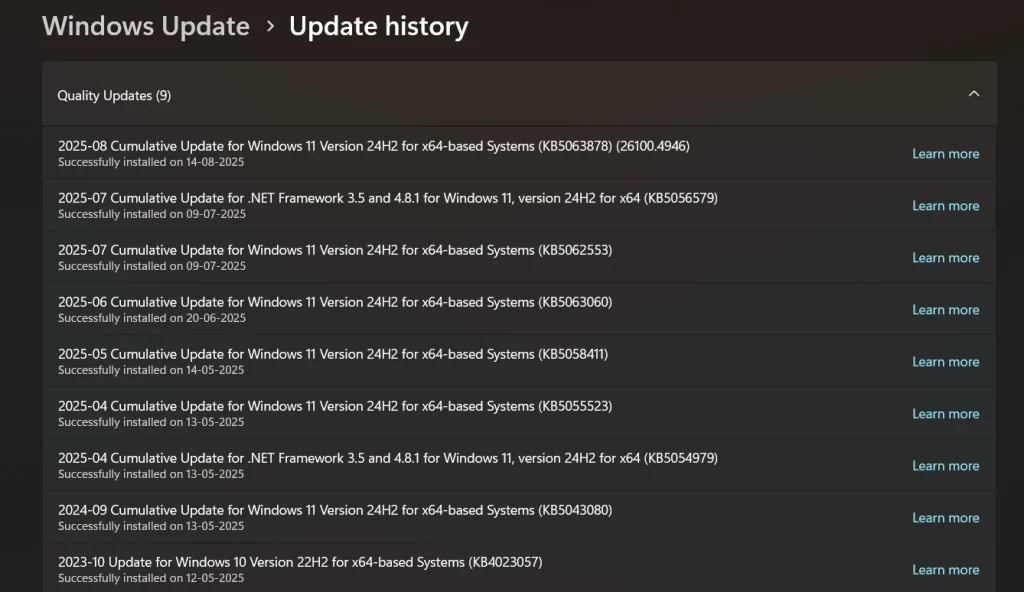The image size is (1024, 592).
Task: Open Learn more for KB5056579 .NET update
Action: coord(945,206)
